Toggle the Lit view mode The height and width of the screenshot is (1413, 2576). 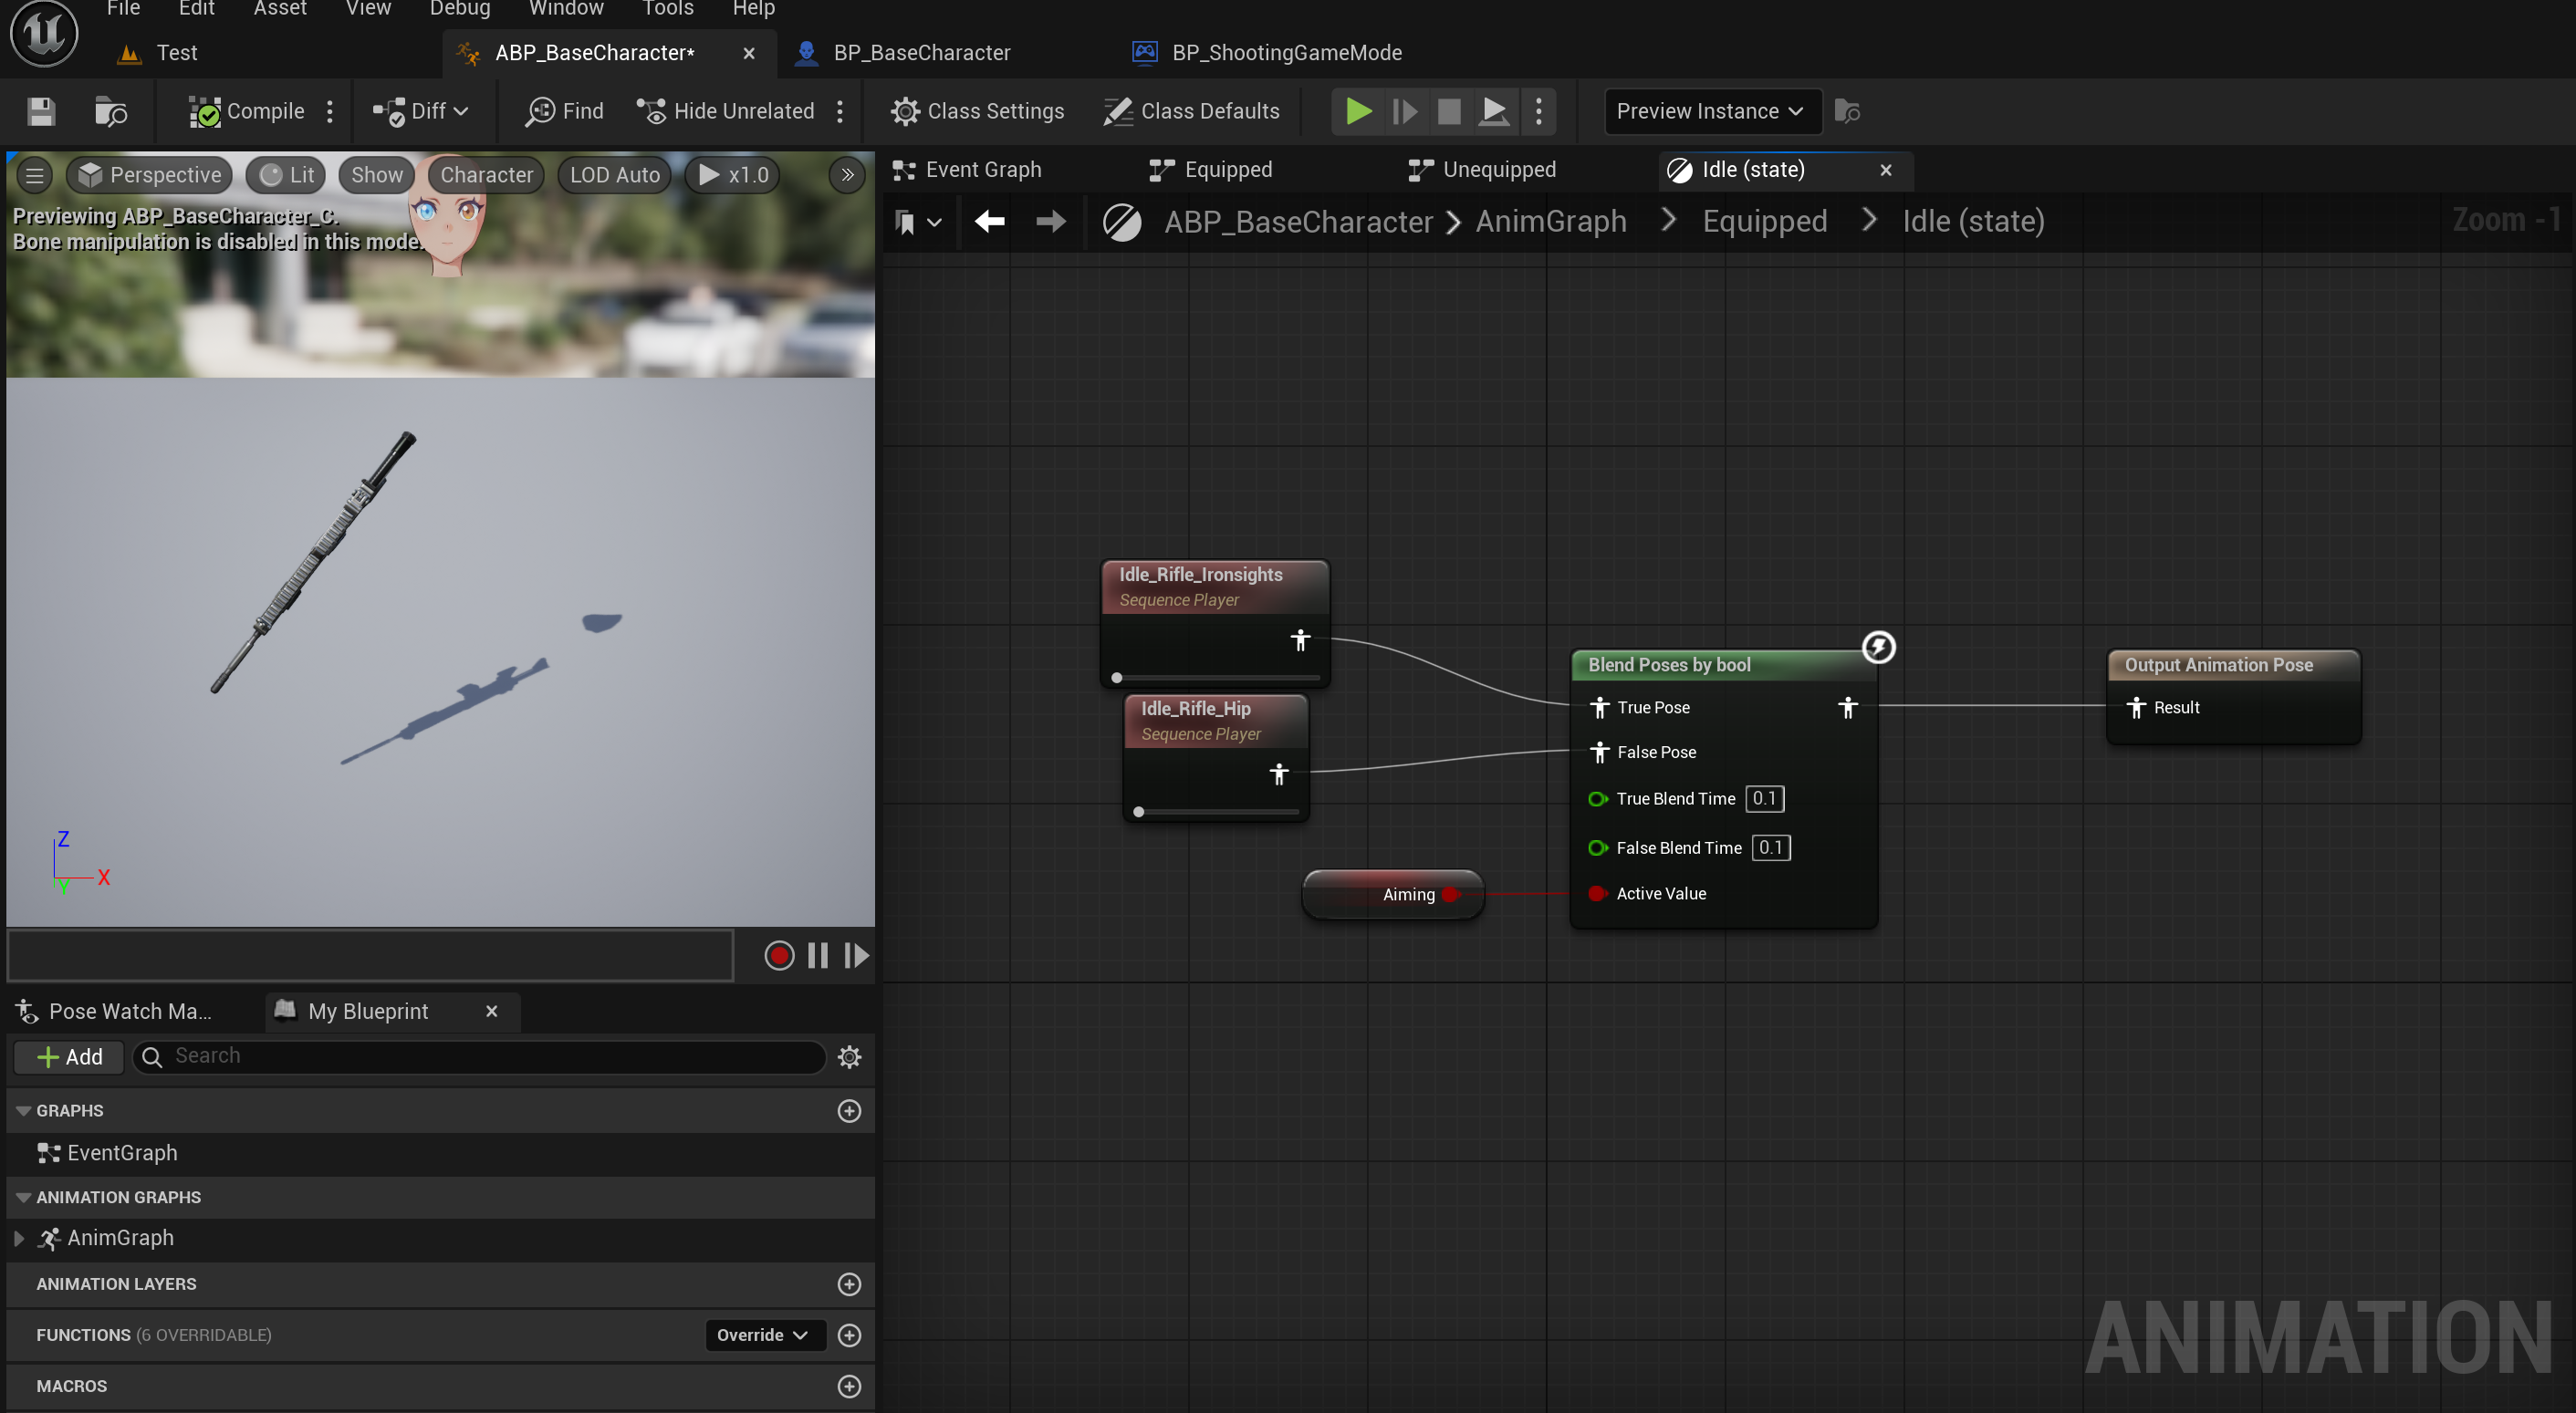287,175
